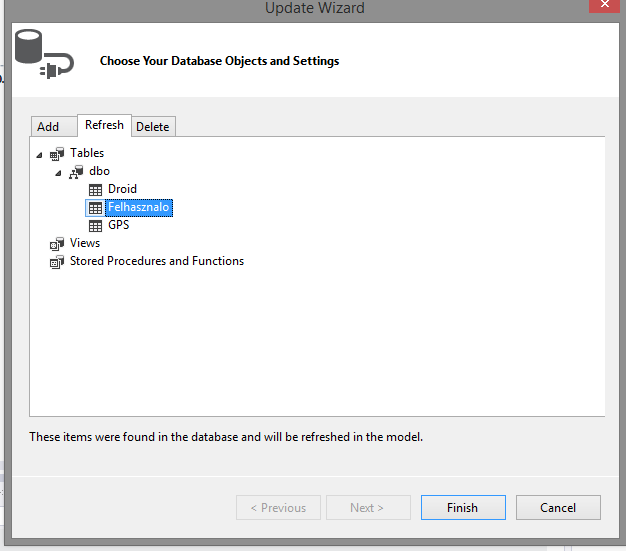The image size is (626, 551).
Task: Click the Droid table grid icon
Action: pos(95,190)
